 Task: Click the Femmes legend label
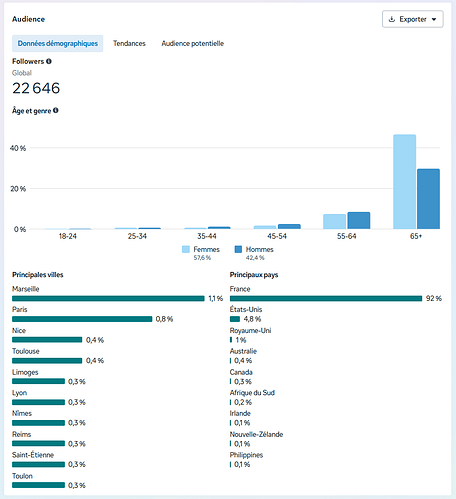pos(207,249)
